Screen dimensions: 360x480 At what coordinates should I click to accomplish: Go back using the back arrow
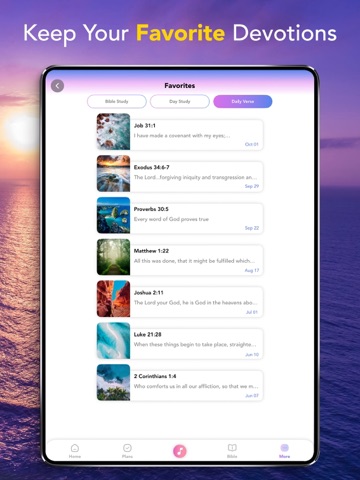[57, 86]
